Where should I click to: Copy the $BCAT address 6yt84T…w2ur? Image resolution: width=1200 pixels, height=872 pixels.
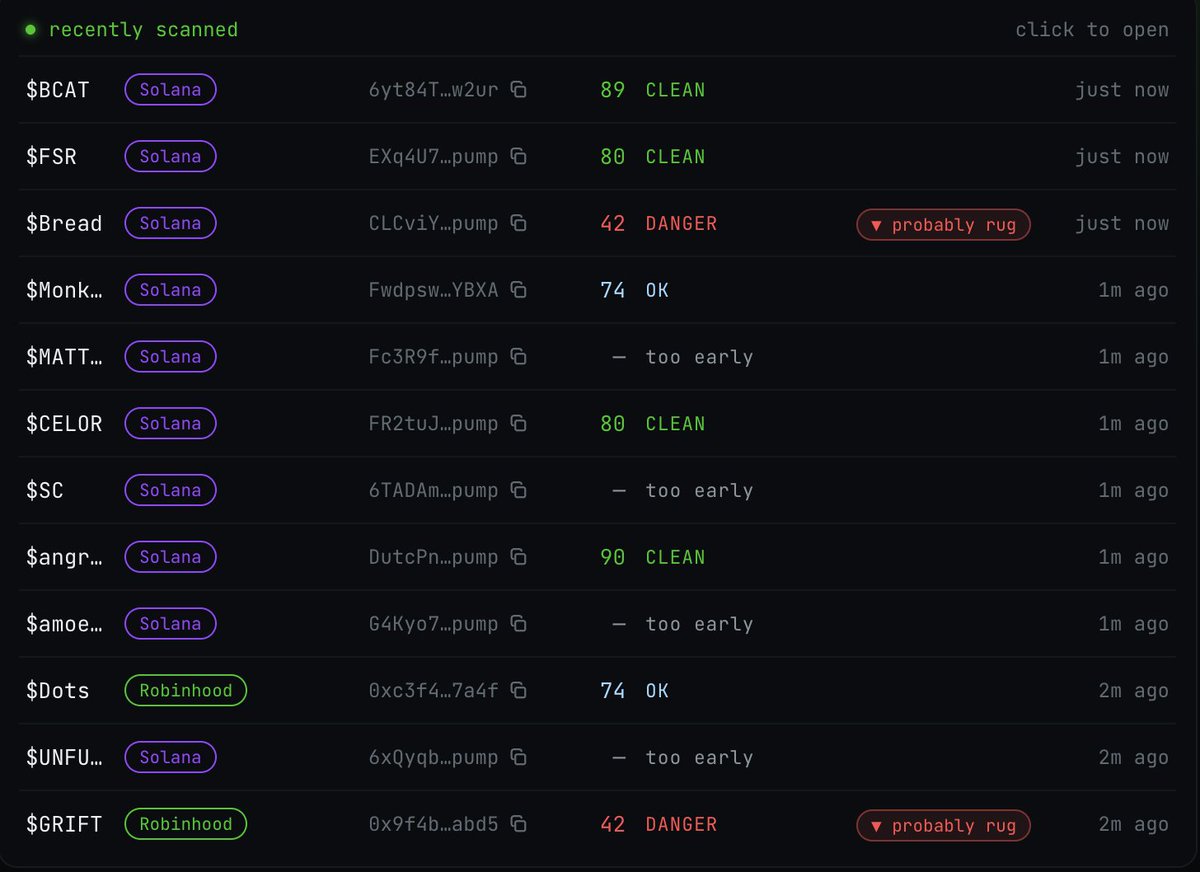tap(518, 89)
